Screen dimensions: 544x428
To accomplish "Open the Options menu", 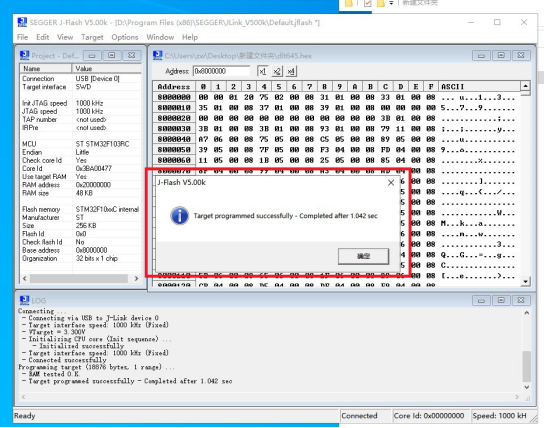I will tap(125, 37).
